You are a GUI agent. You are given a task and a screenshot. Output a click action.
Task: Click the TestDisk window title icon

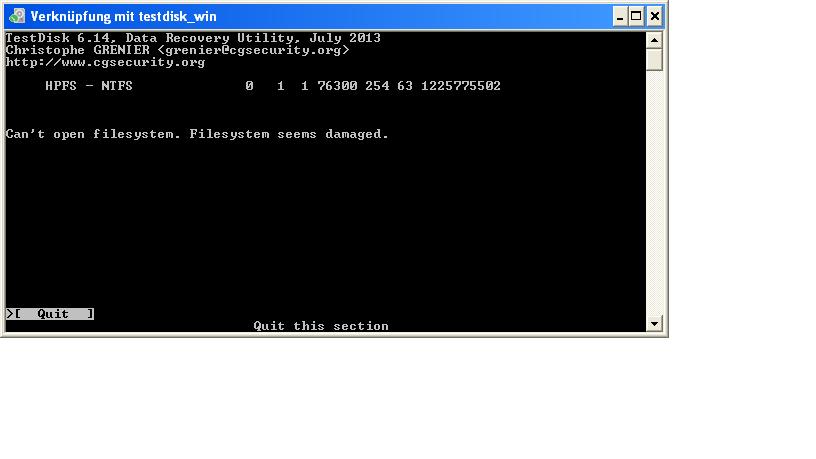17,16
